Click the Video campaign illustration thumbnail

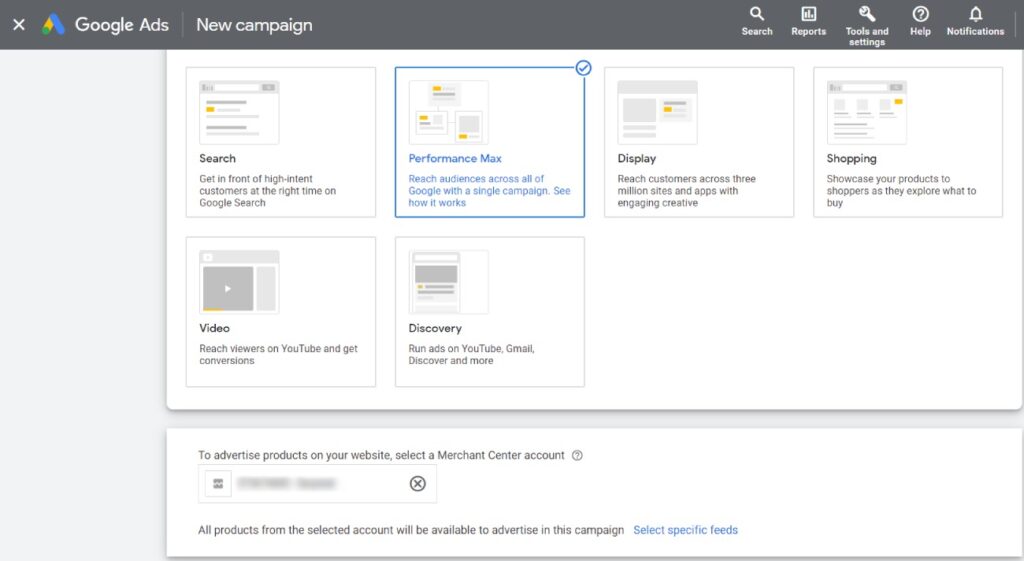(239, 282)
